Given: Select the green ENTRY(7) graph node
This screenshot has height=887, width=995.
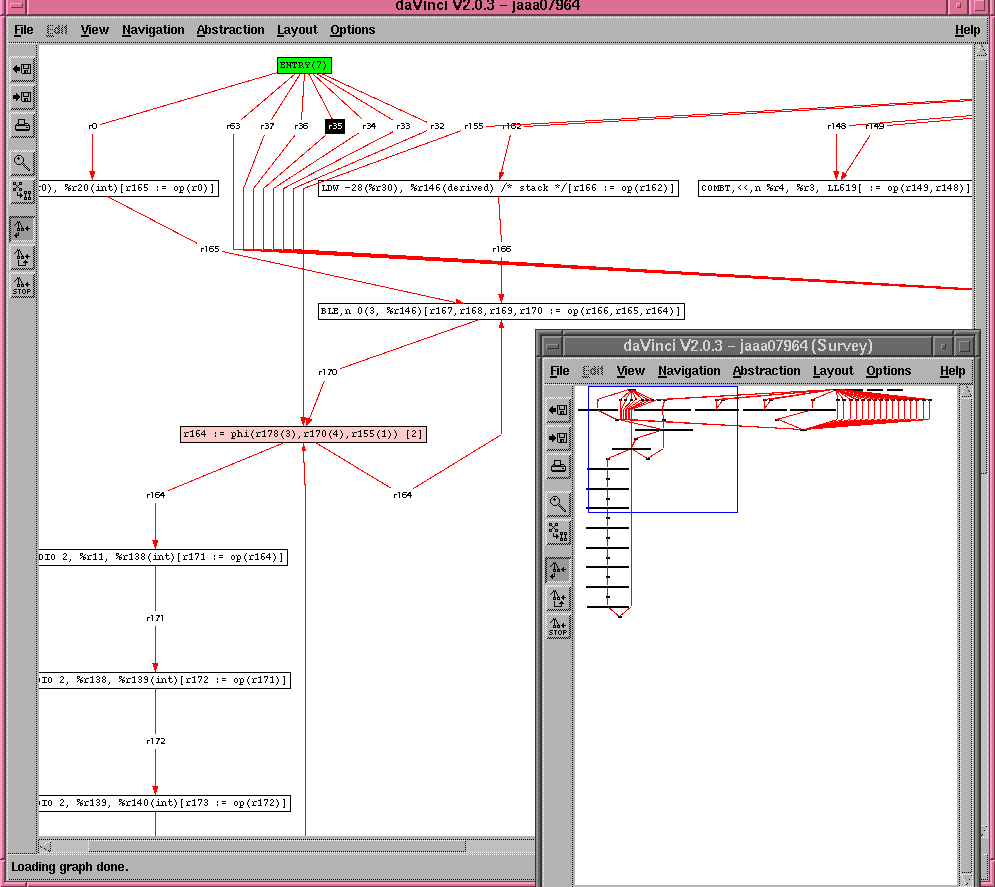Looking at the screenshot, I should click(303, 65).
